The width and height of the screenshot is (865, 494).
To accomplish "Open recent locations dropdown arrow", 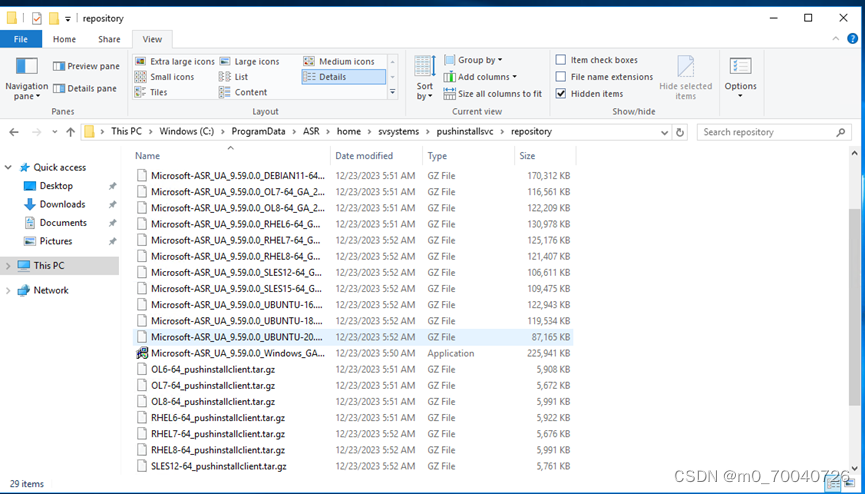I will pos(55,132).
